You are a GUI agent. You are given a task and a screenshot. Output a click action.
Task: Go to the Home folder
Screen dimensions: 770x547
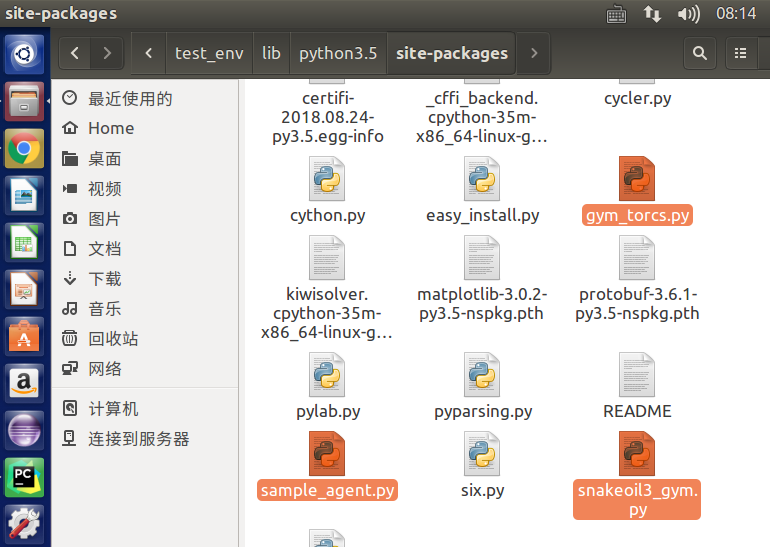click(x=145, y=128)
